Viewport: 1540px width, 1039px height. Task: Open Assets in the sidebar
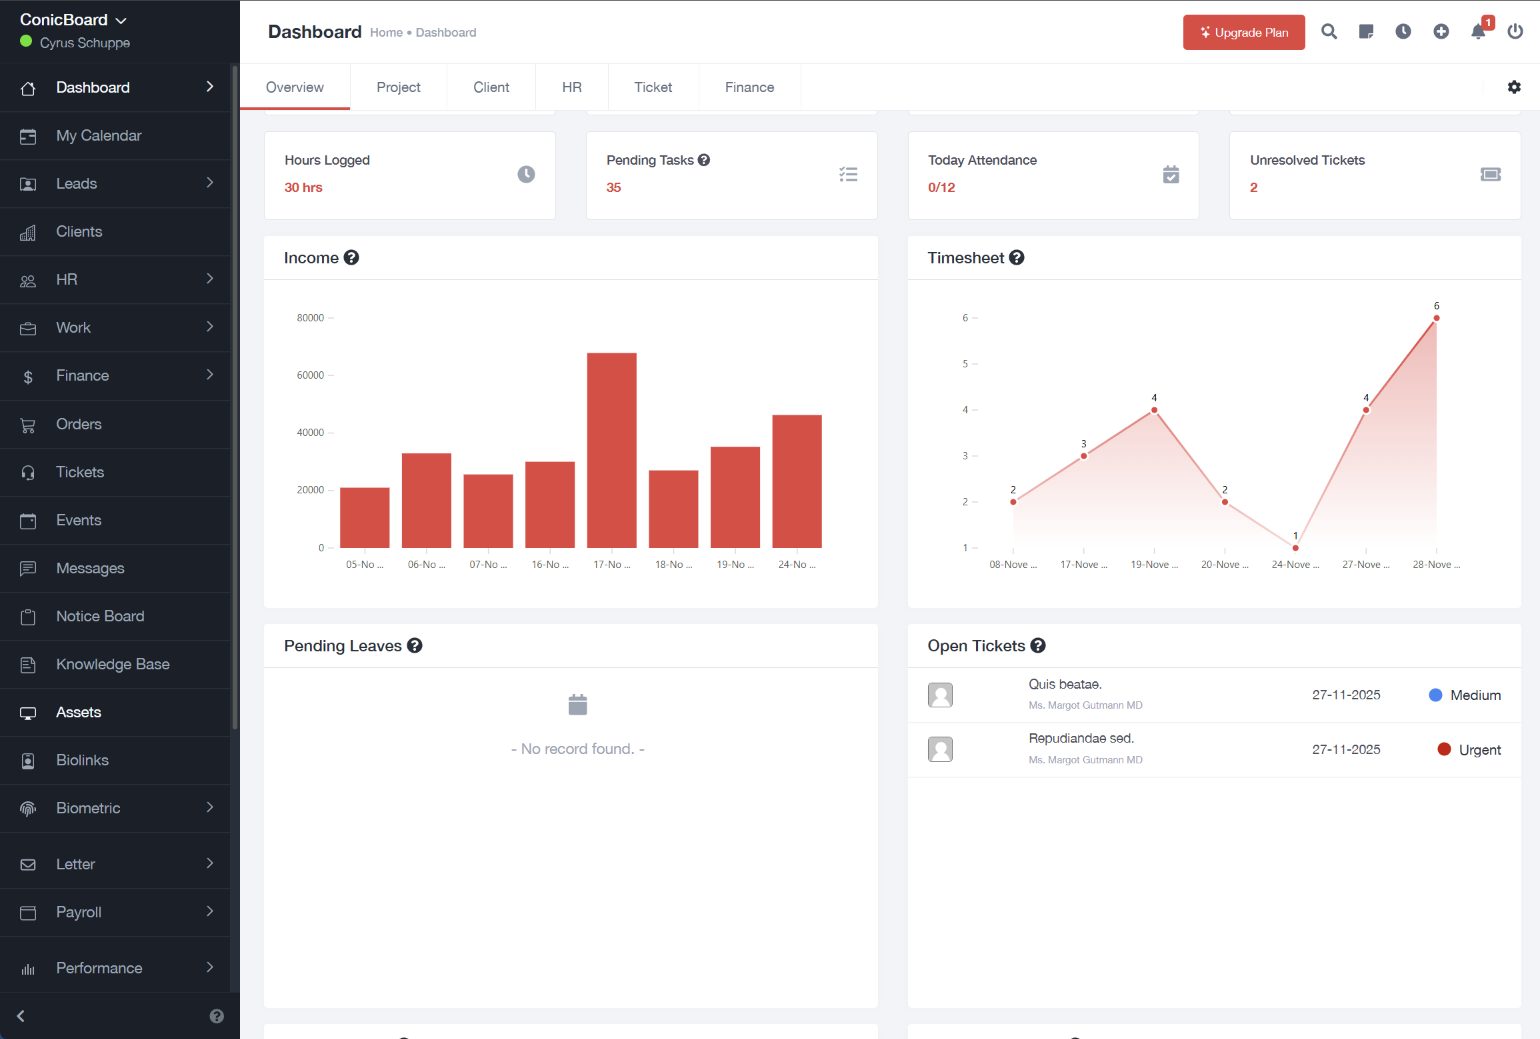(115, 712)
